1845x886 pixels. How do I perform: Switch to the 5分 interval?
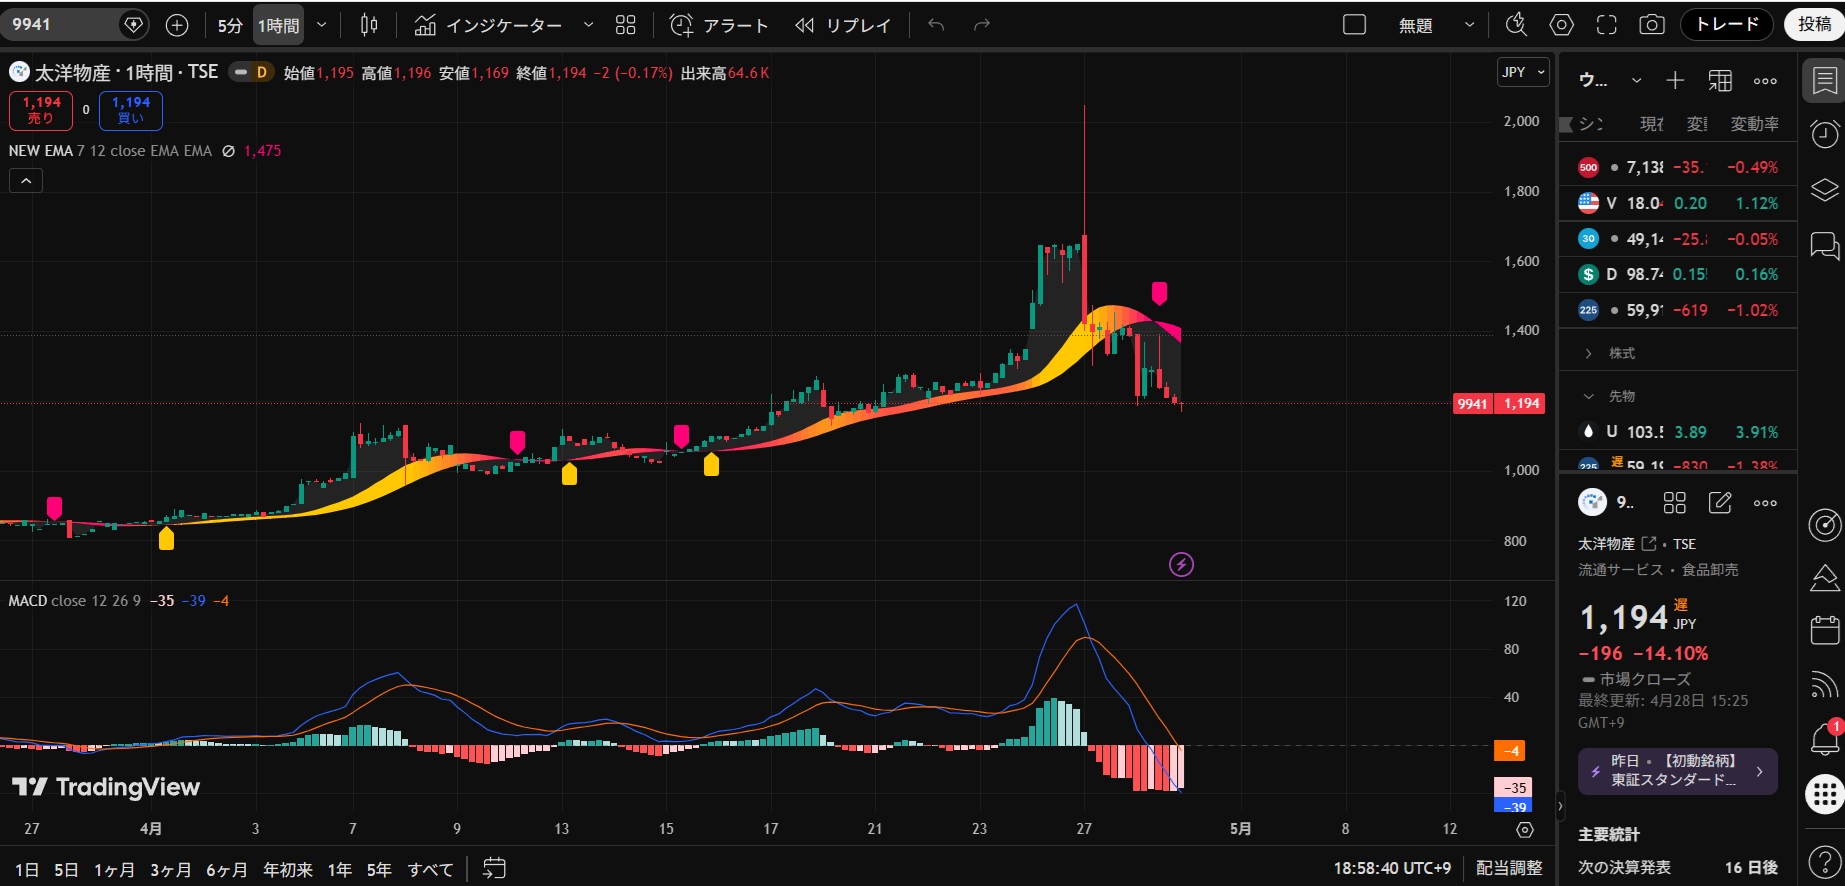click(230, 25)
